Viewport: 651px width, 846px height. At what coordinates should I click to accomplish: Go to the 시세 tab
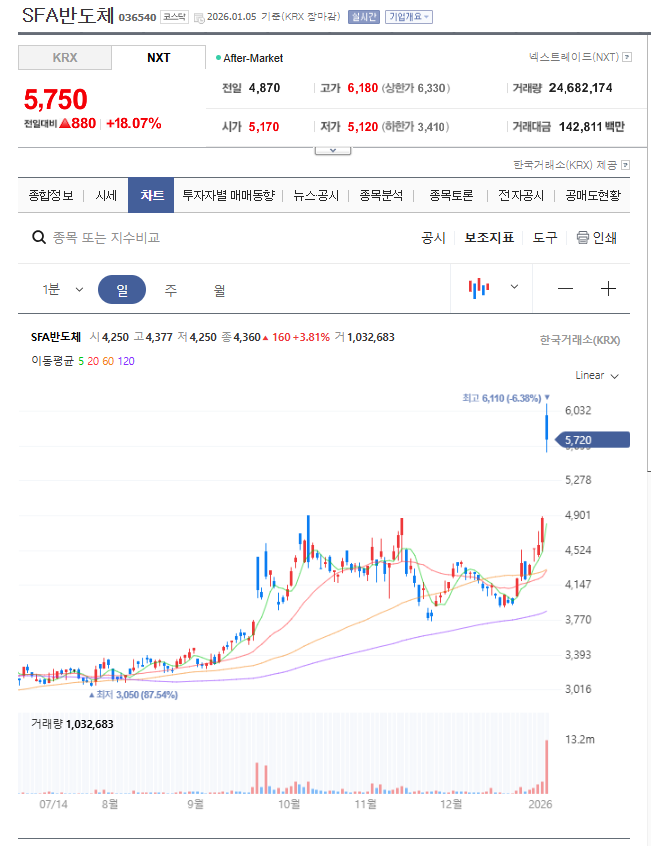click(x=106, y=195)
